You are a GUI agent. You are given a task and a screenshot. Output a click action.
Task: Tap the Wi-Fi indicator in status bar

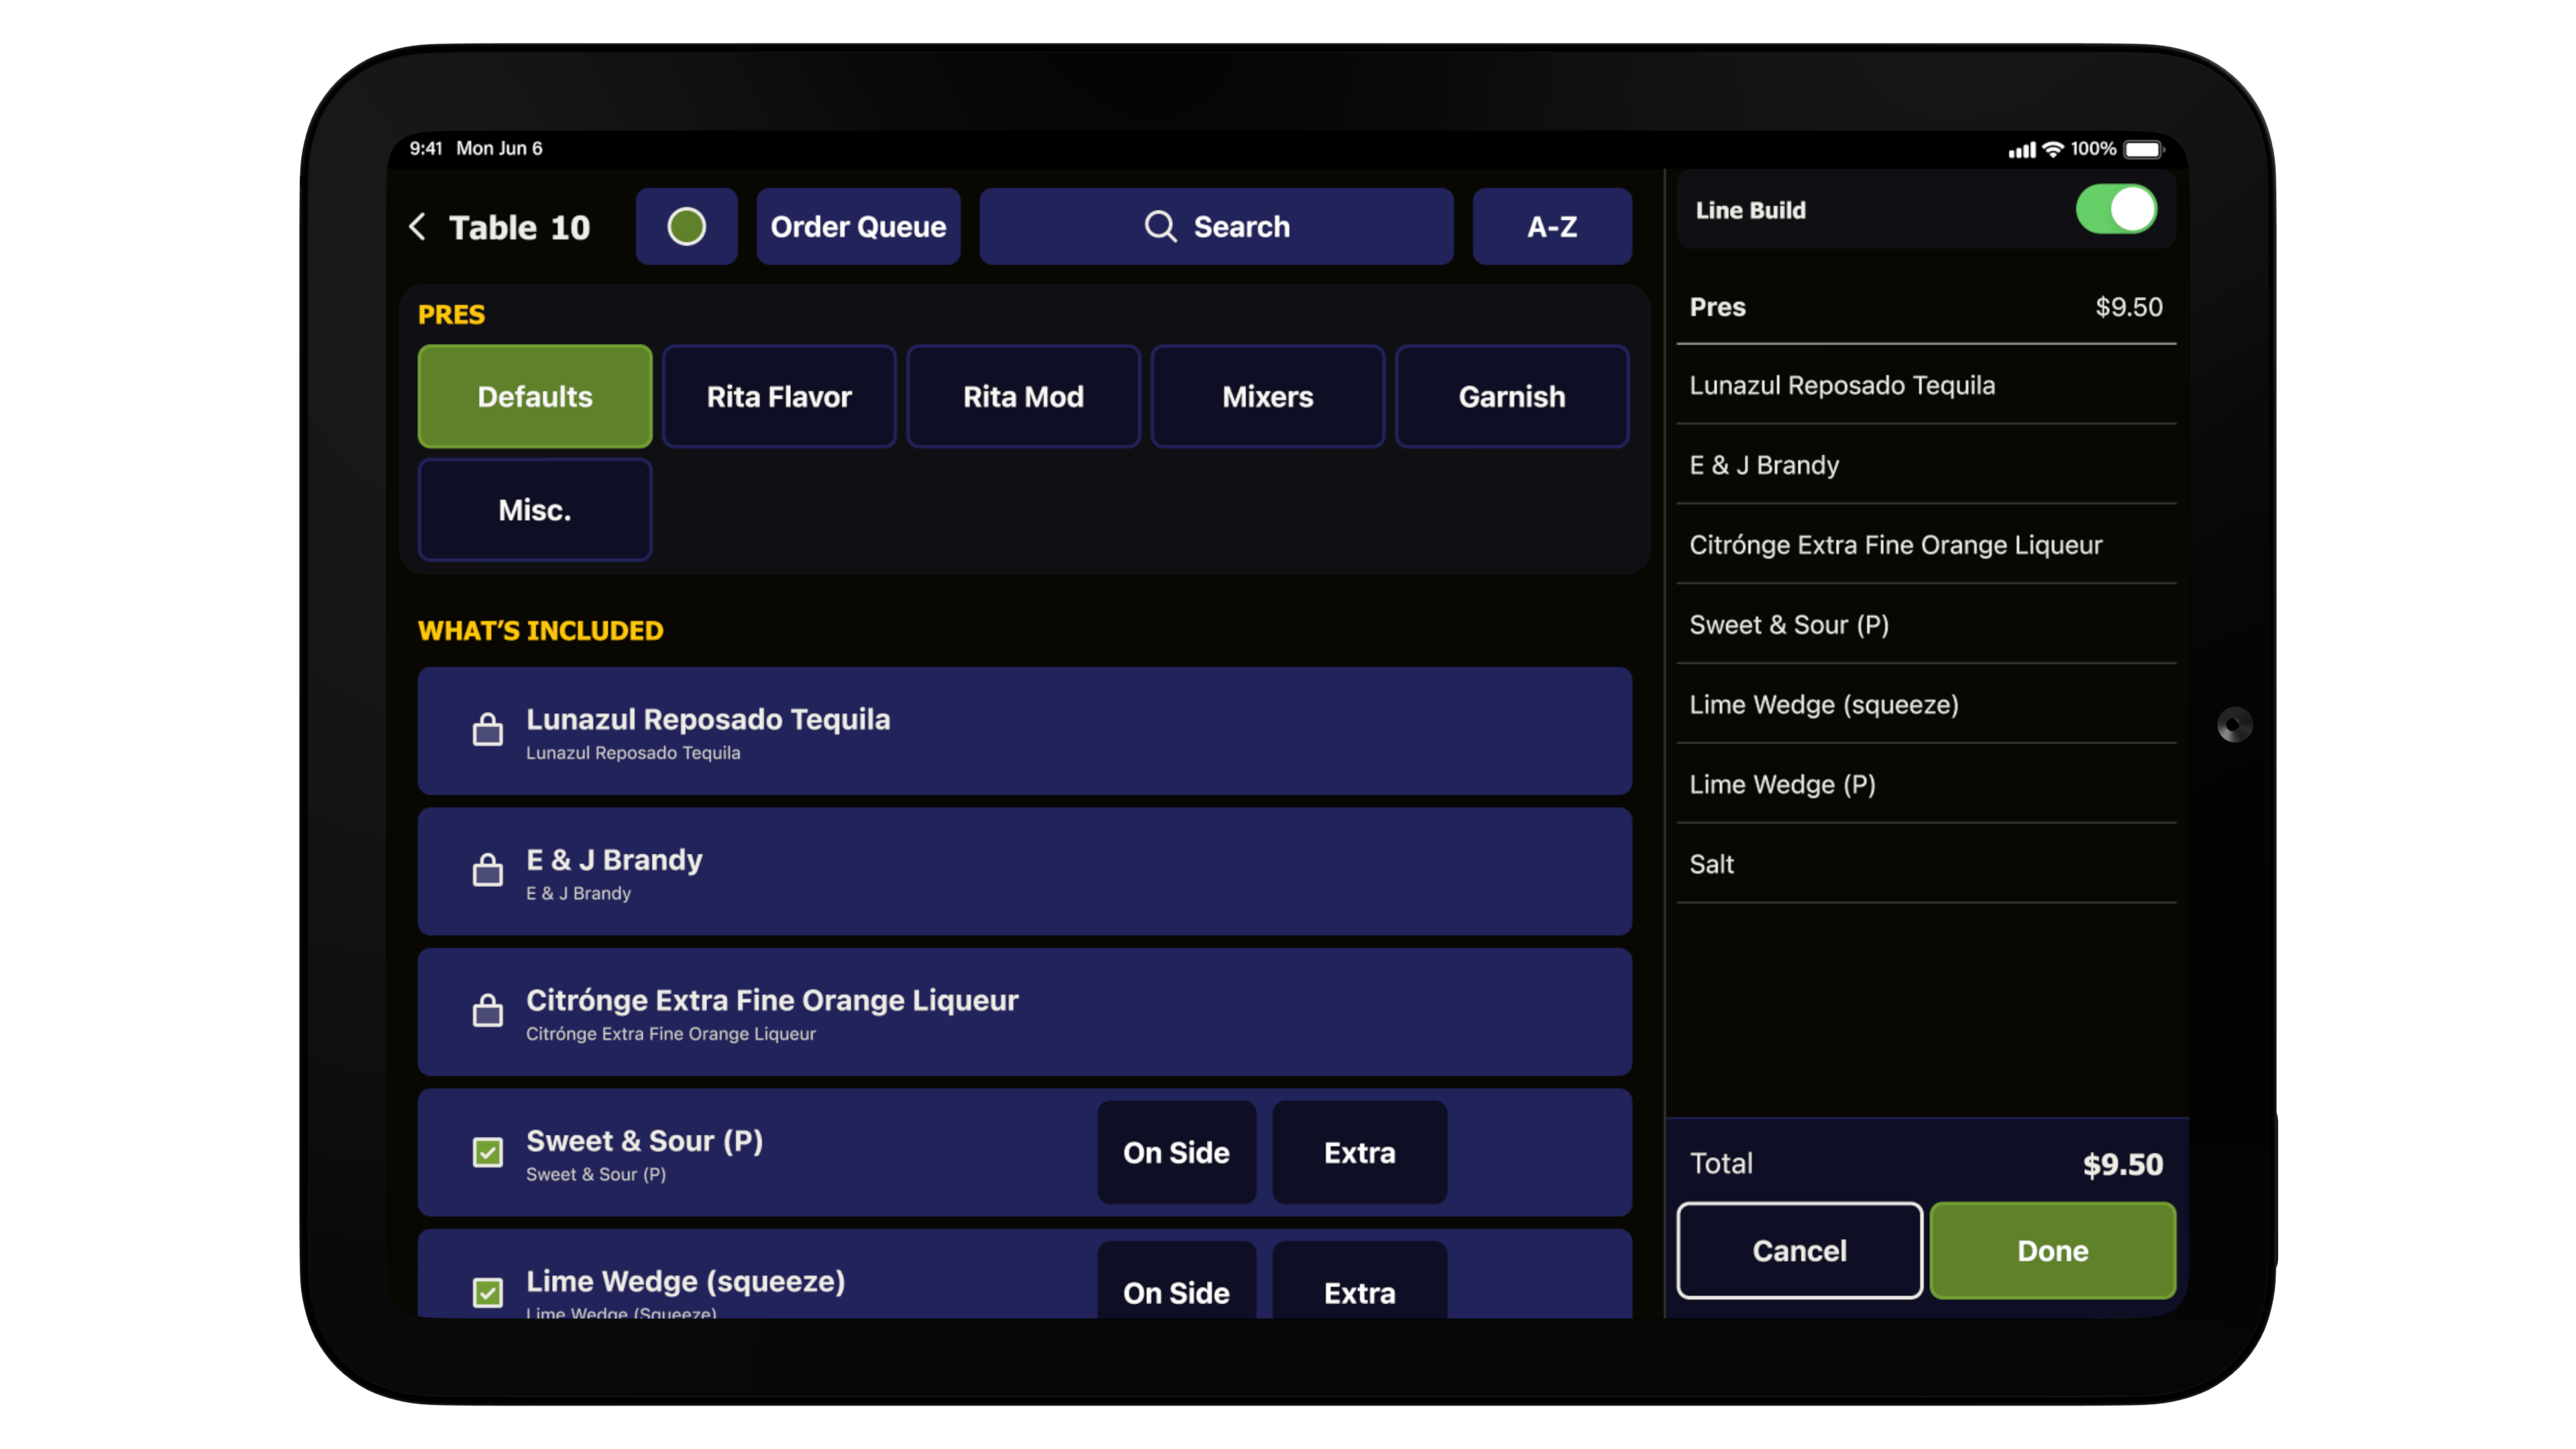click(2052, 149)
